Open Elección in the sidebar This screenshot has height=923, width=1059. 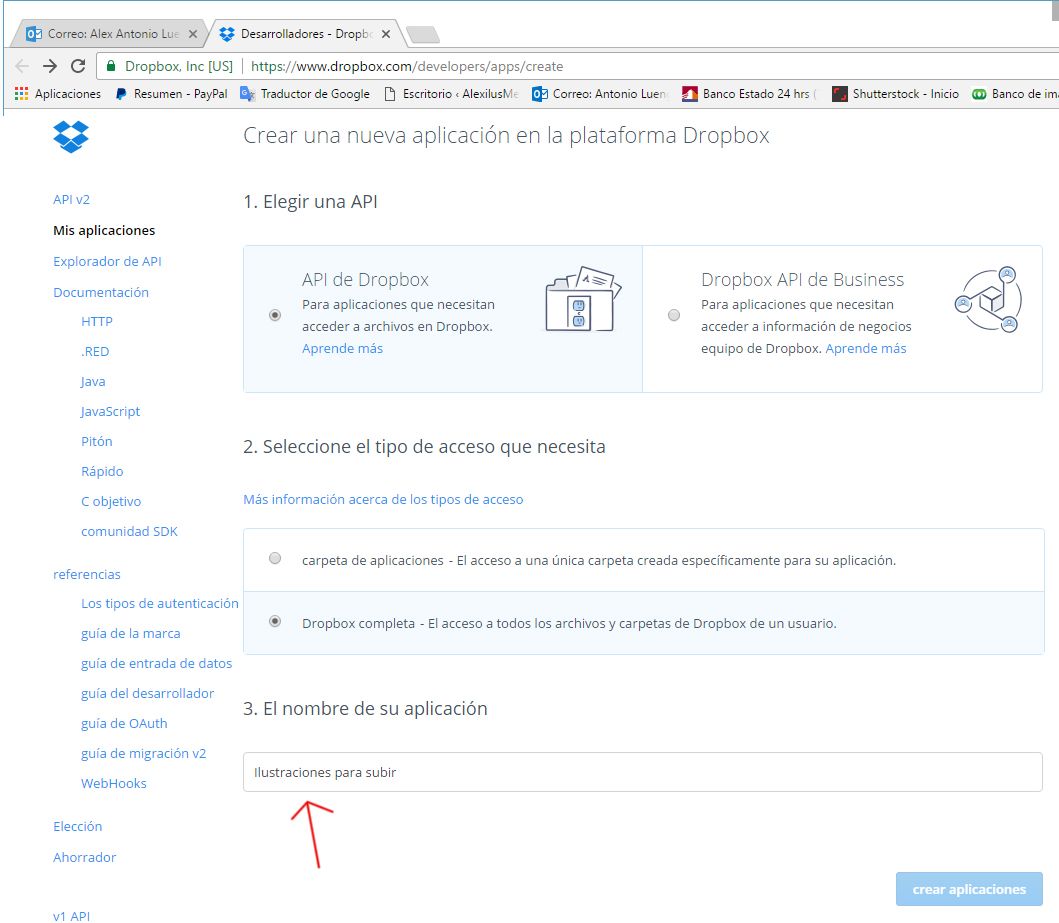pos(78,826)
